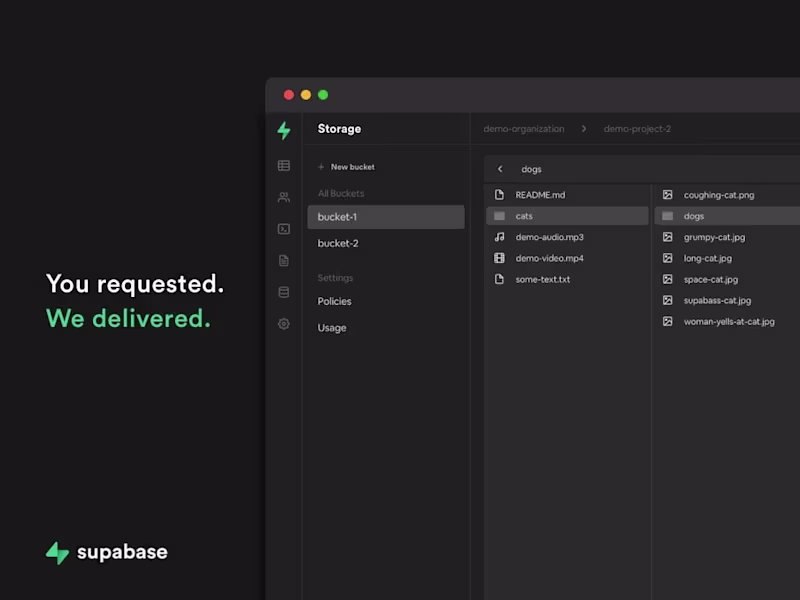Click the image icon for coughing-cat.png
The image size is (800, 600).
667,194
